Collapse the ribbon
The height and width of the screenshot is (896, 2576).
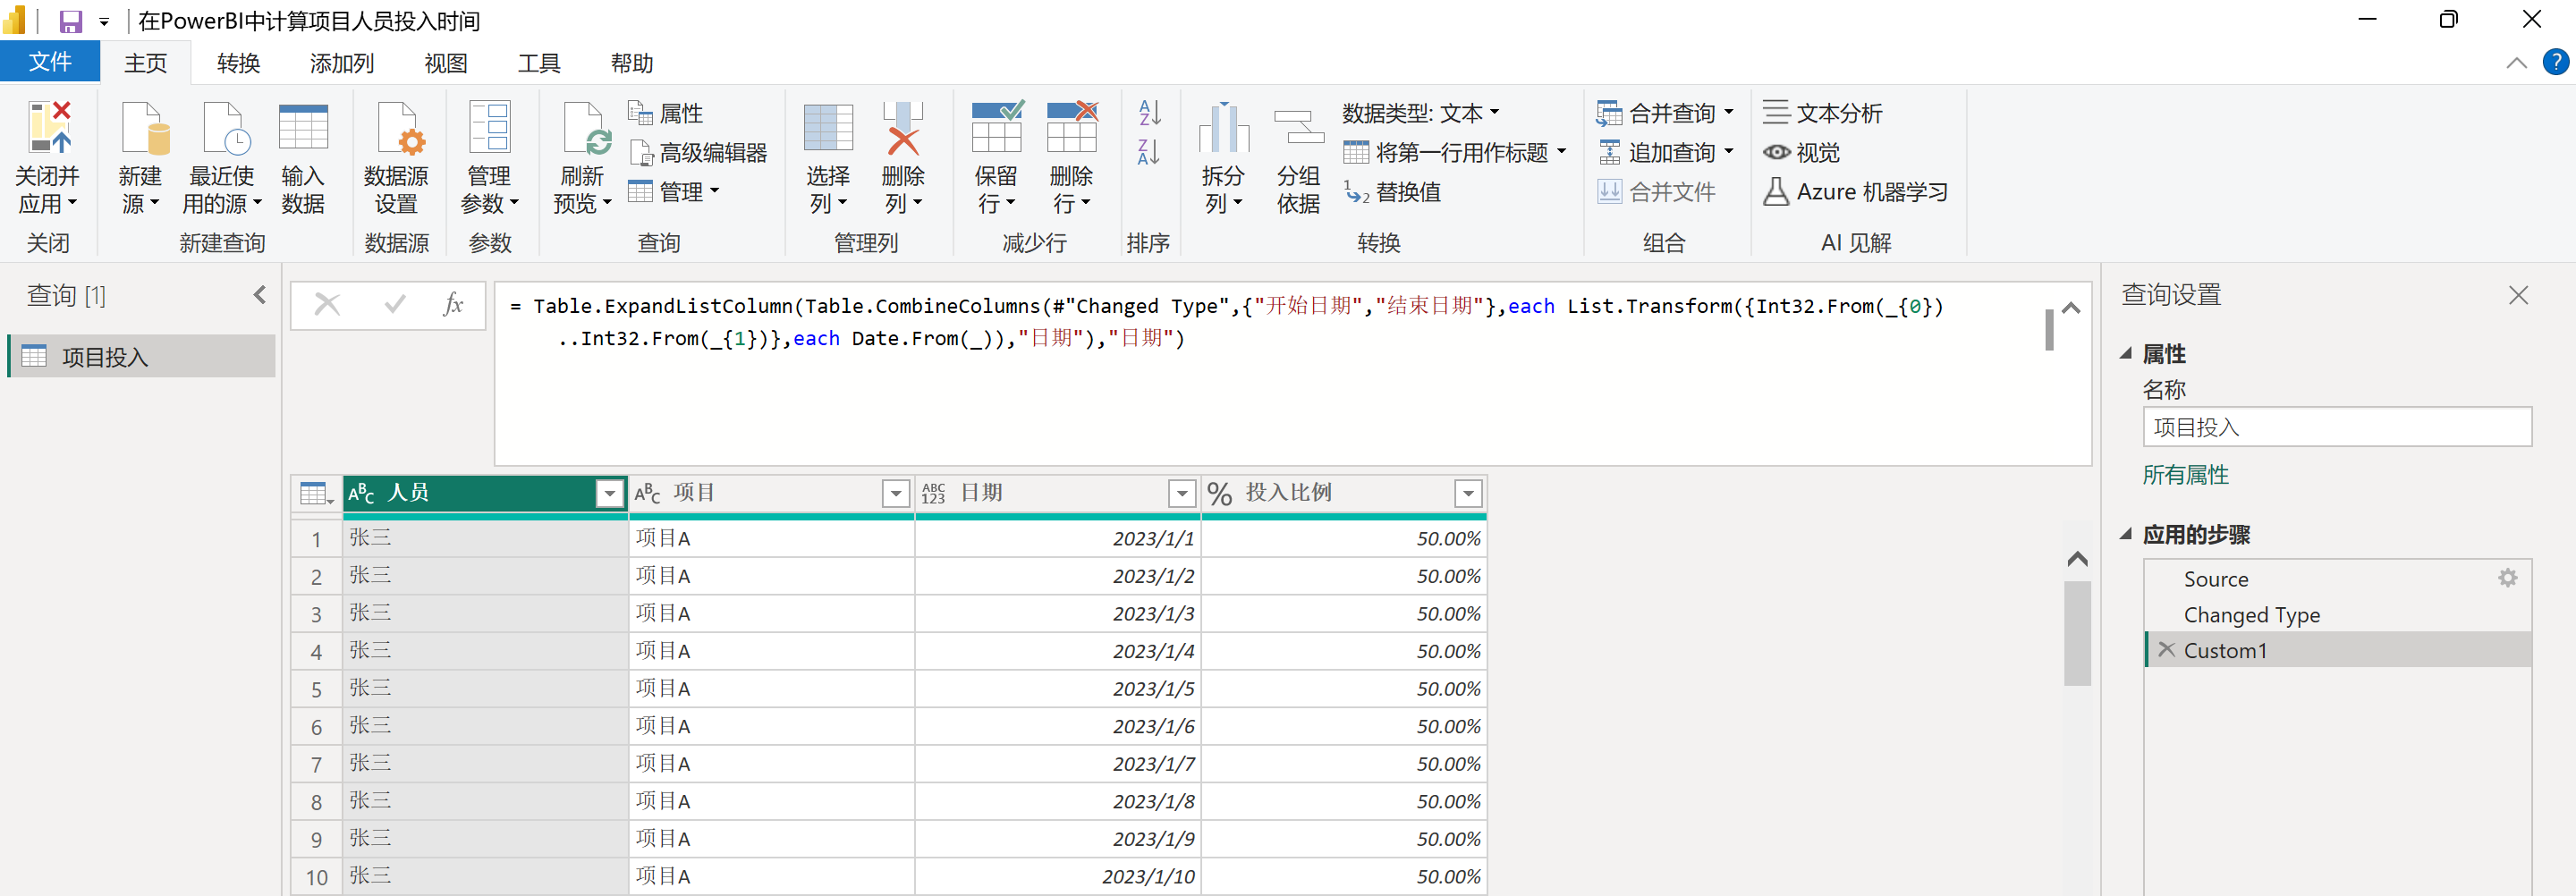2517,63
